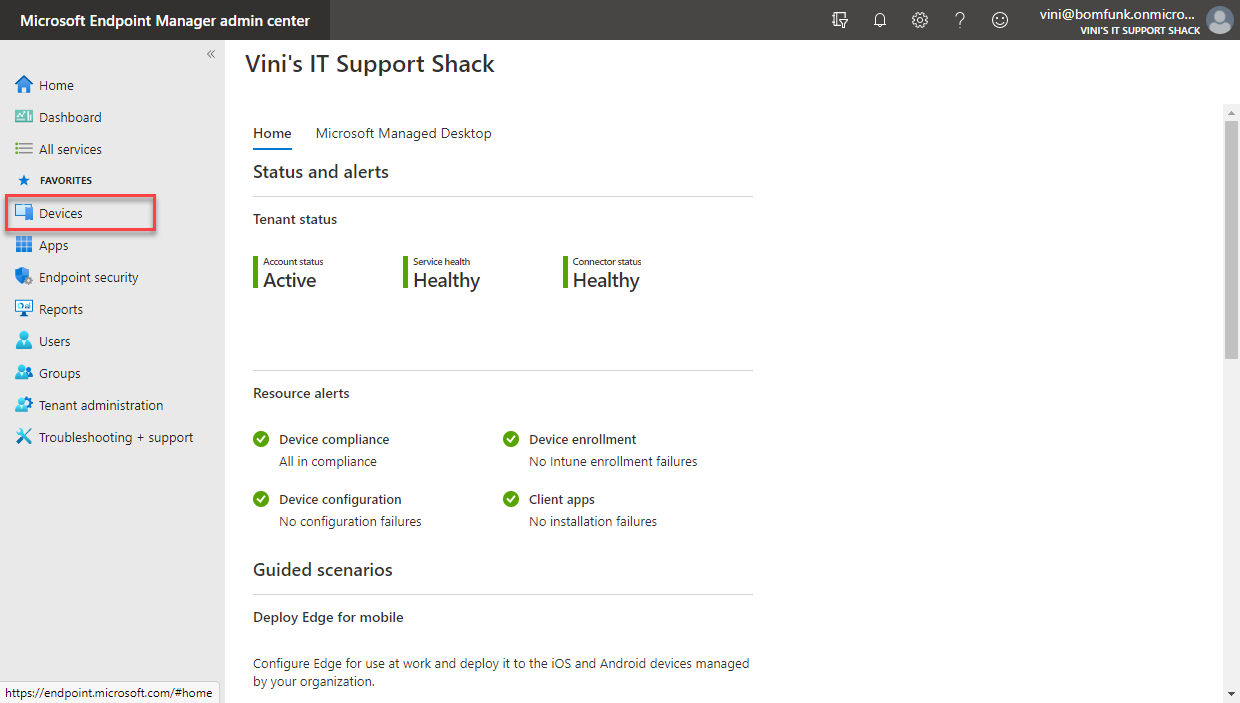Open notifications bell icon

880,20
